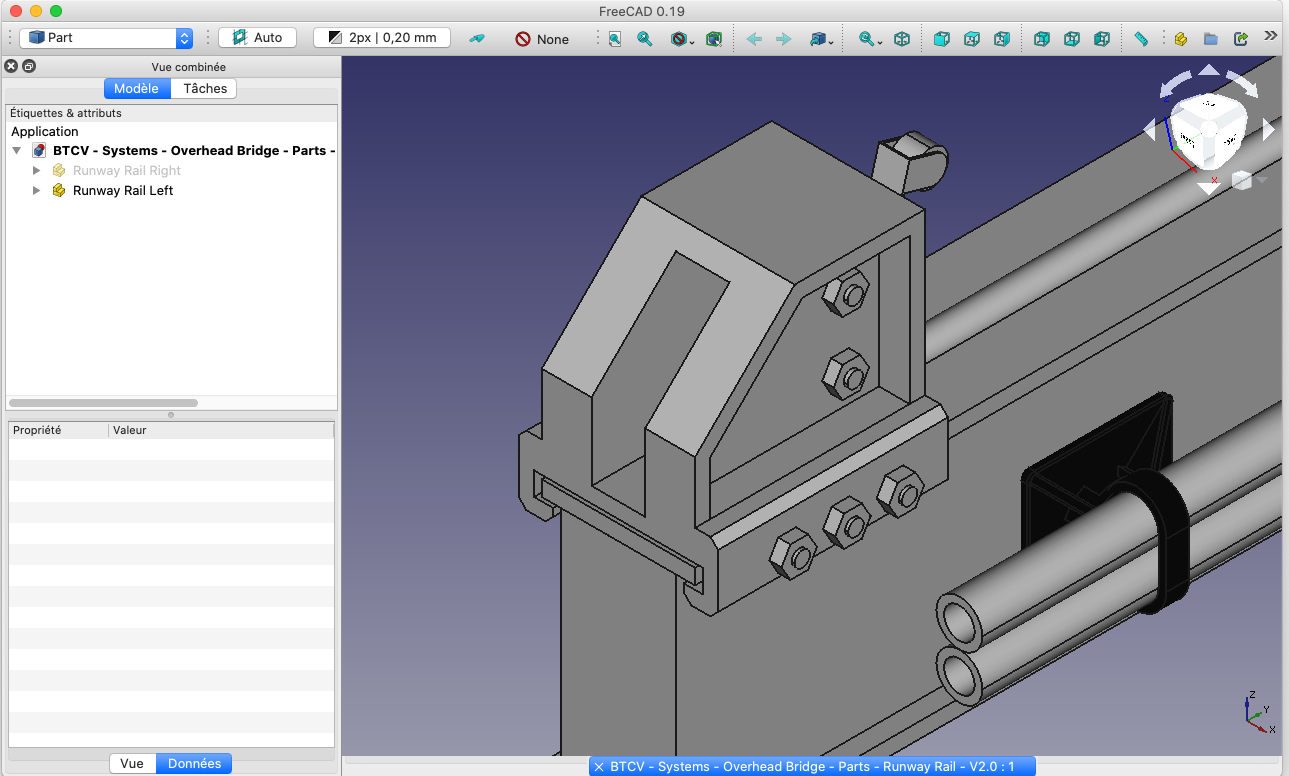Toggle the None snapping/construction group button
Screen dimensions: 1289x776
click(x=541, y=39)
